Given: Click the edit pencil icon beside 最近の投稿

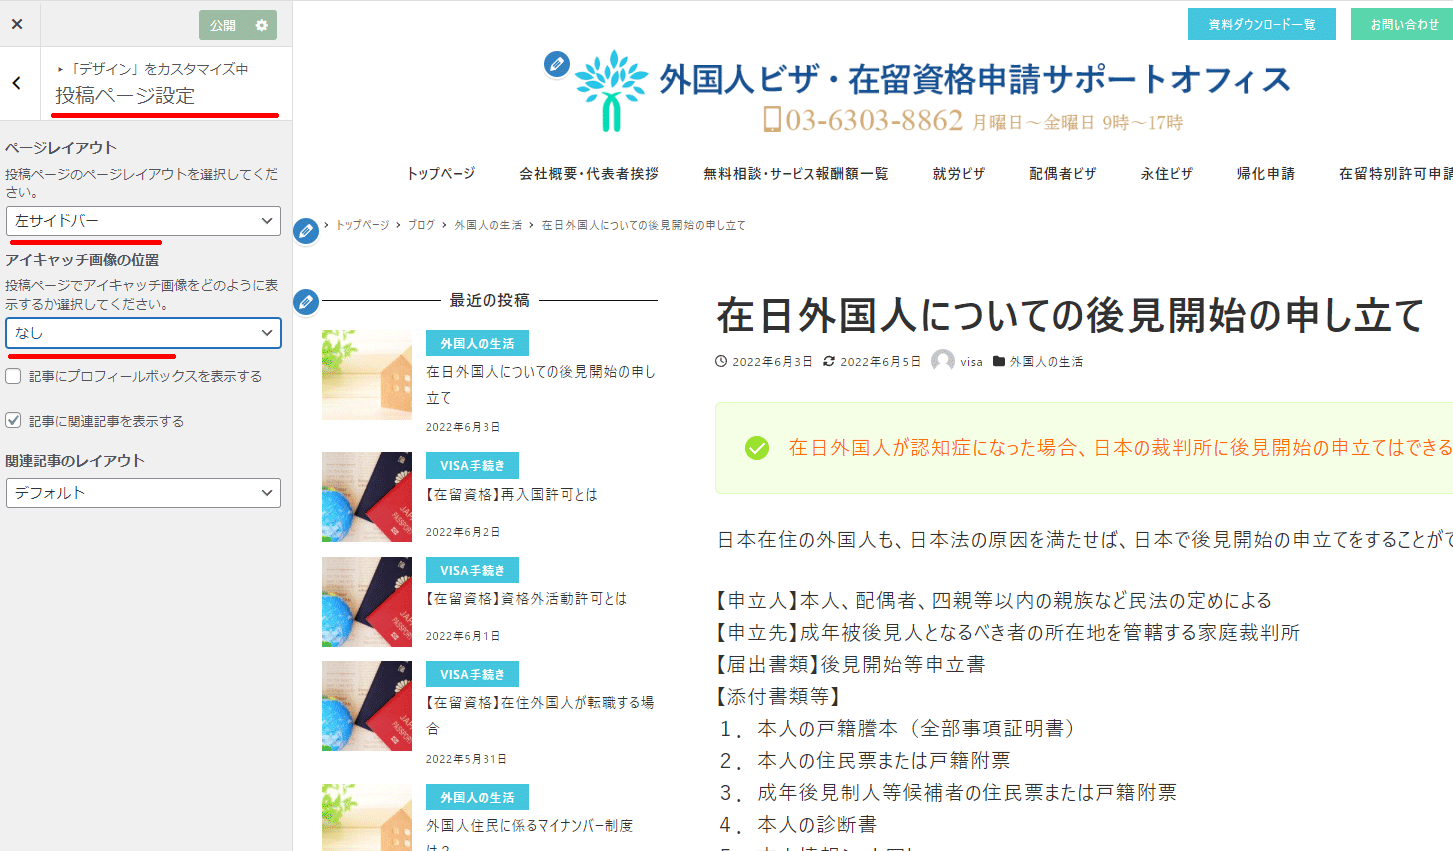Looking at the screenshot, I should pos(306,301).
